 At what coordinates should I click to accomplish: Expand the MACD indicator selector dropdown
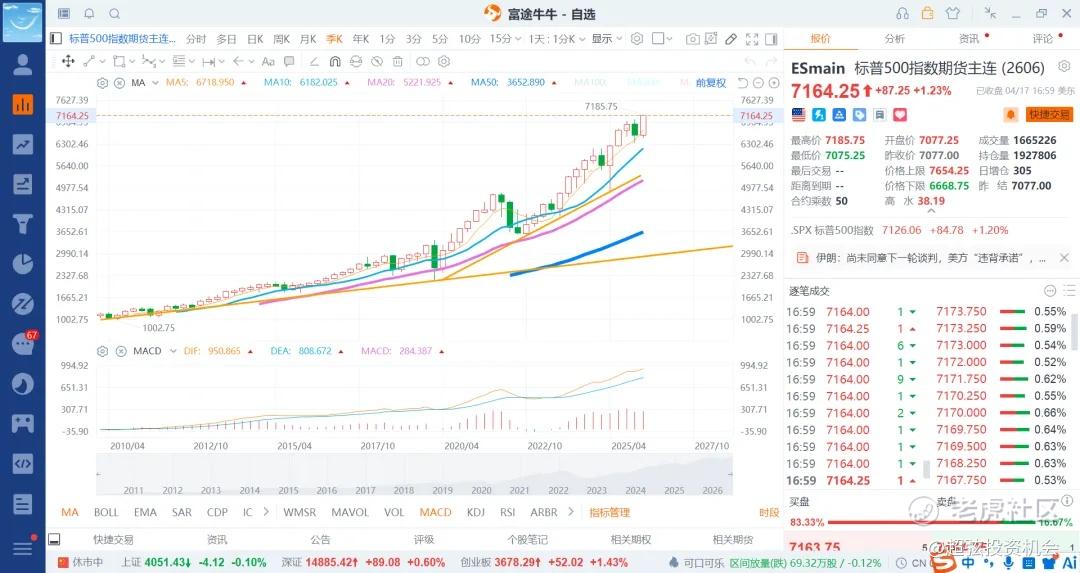[173, 351]
